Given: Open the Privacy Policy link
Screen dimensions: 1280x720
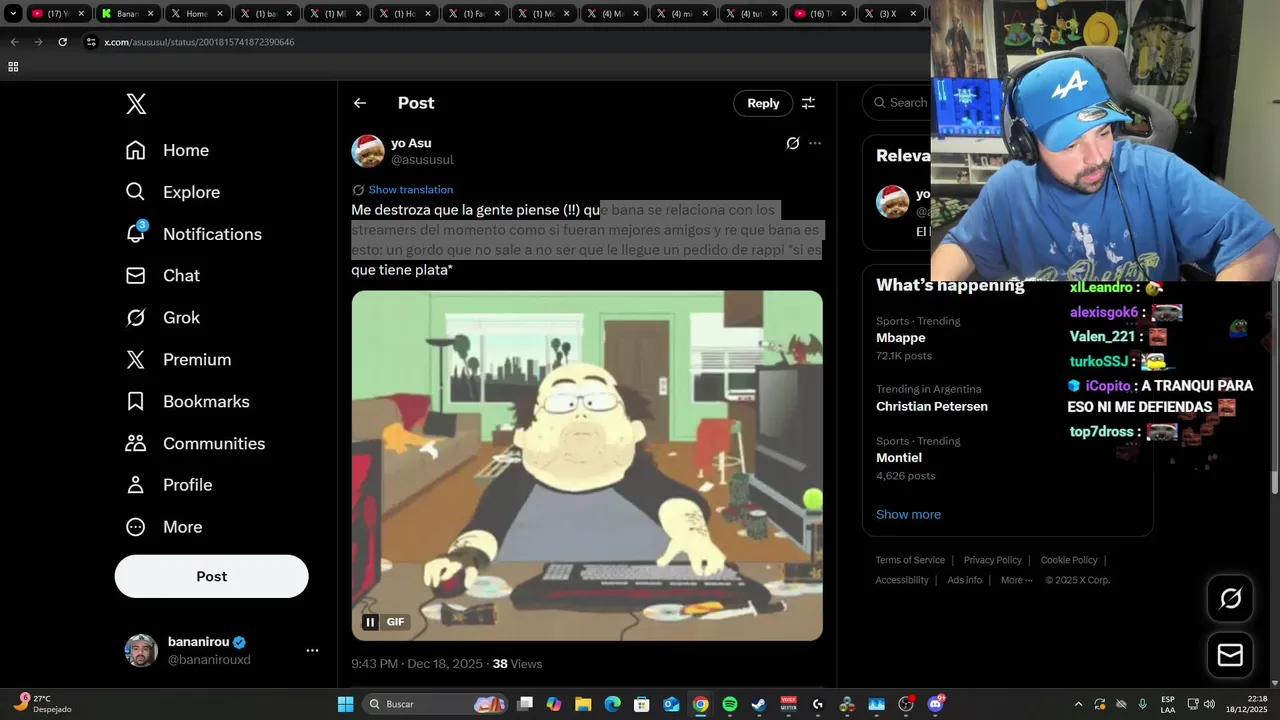Looking at the screenshot, I should [992, 560].
